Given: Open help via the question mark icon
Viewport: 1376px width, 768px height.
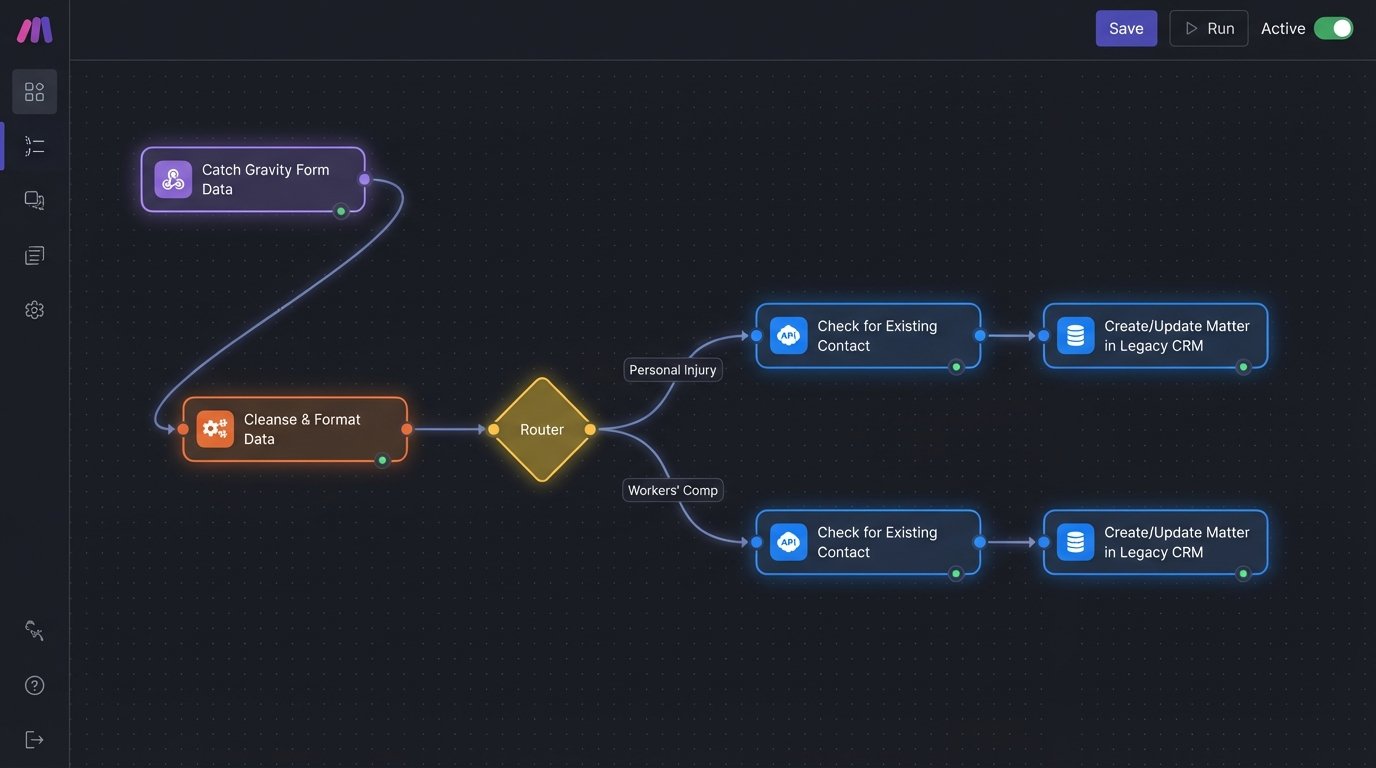Looking at the screenshot, I should [34, 685].
